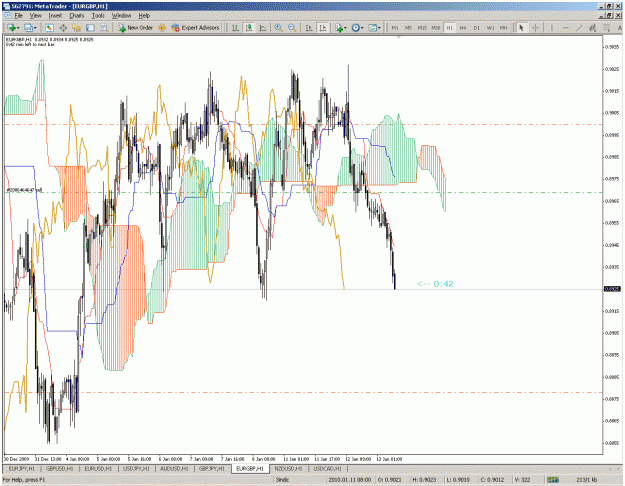Switch timeframe to H4
The width and height of the screenshot is (625, 486).
tap(463, 28)
